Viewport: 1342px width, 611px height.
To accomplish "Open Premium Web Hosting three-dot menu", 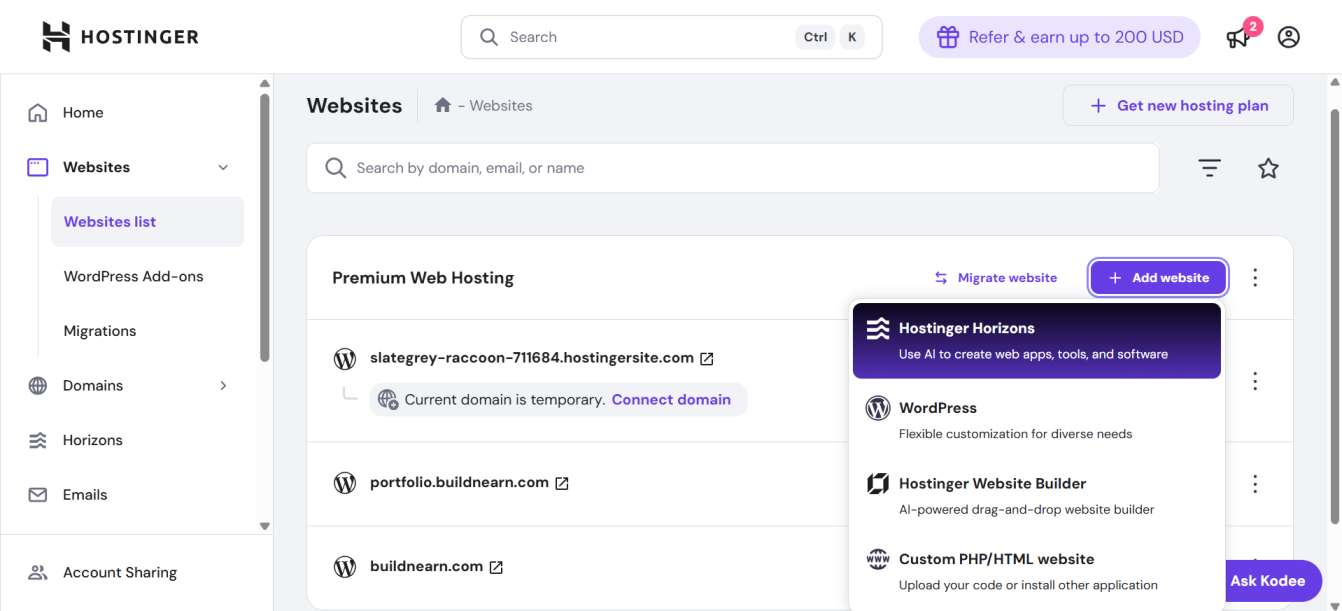I will pos(1255,278).
